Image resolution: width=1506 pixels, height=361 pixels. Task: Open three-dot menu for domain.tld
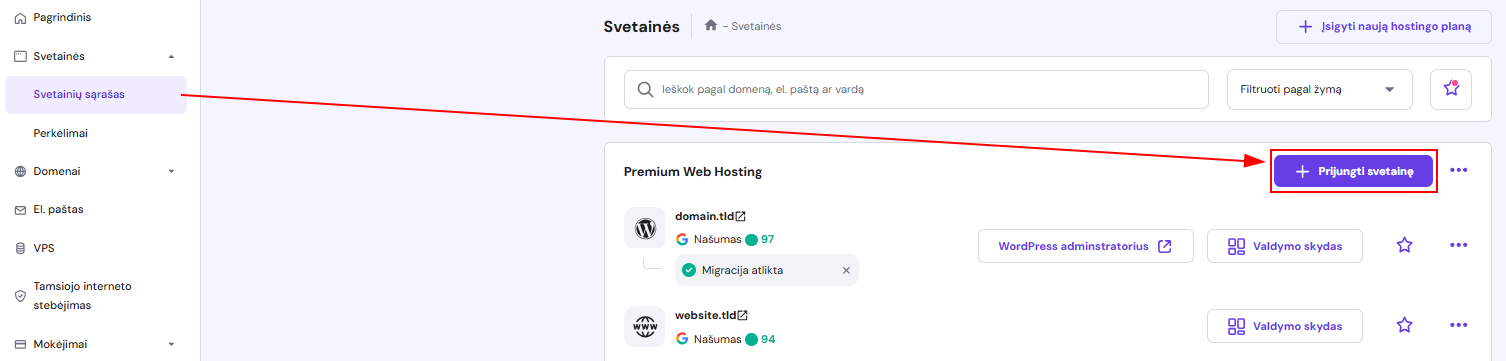tap(1458, 245)
